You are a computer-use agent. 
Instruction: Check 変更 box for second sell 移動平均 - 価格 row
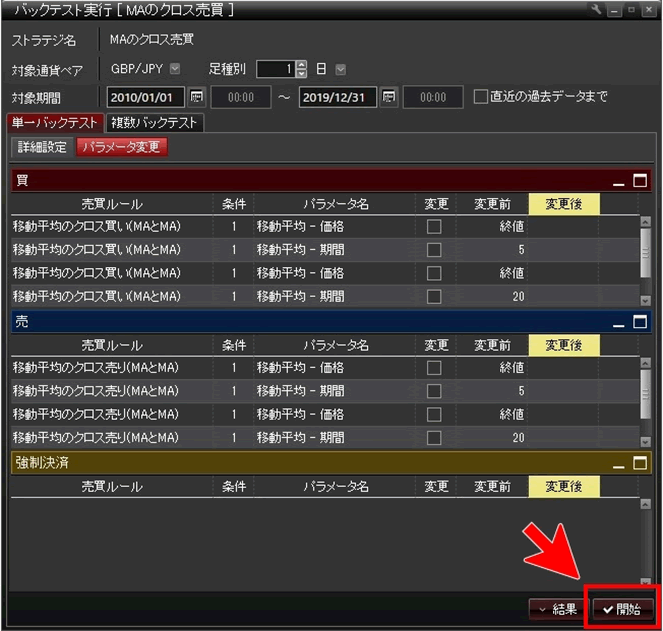(x=434, y=414)
